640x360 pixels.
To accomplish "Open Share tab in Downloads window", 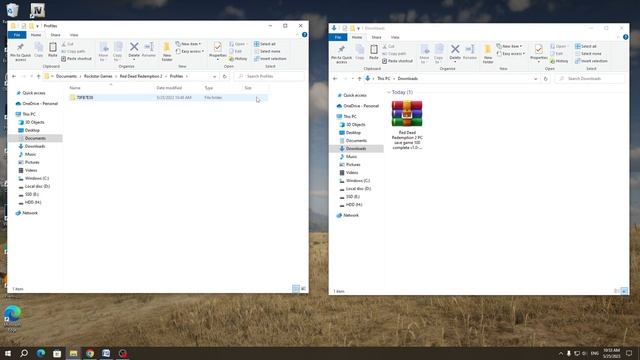I will [x=376, y=38].
